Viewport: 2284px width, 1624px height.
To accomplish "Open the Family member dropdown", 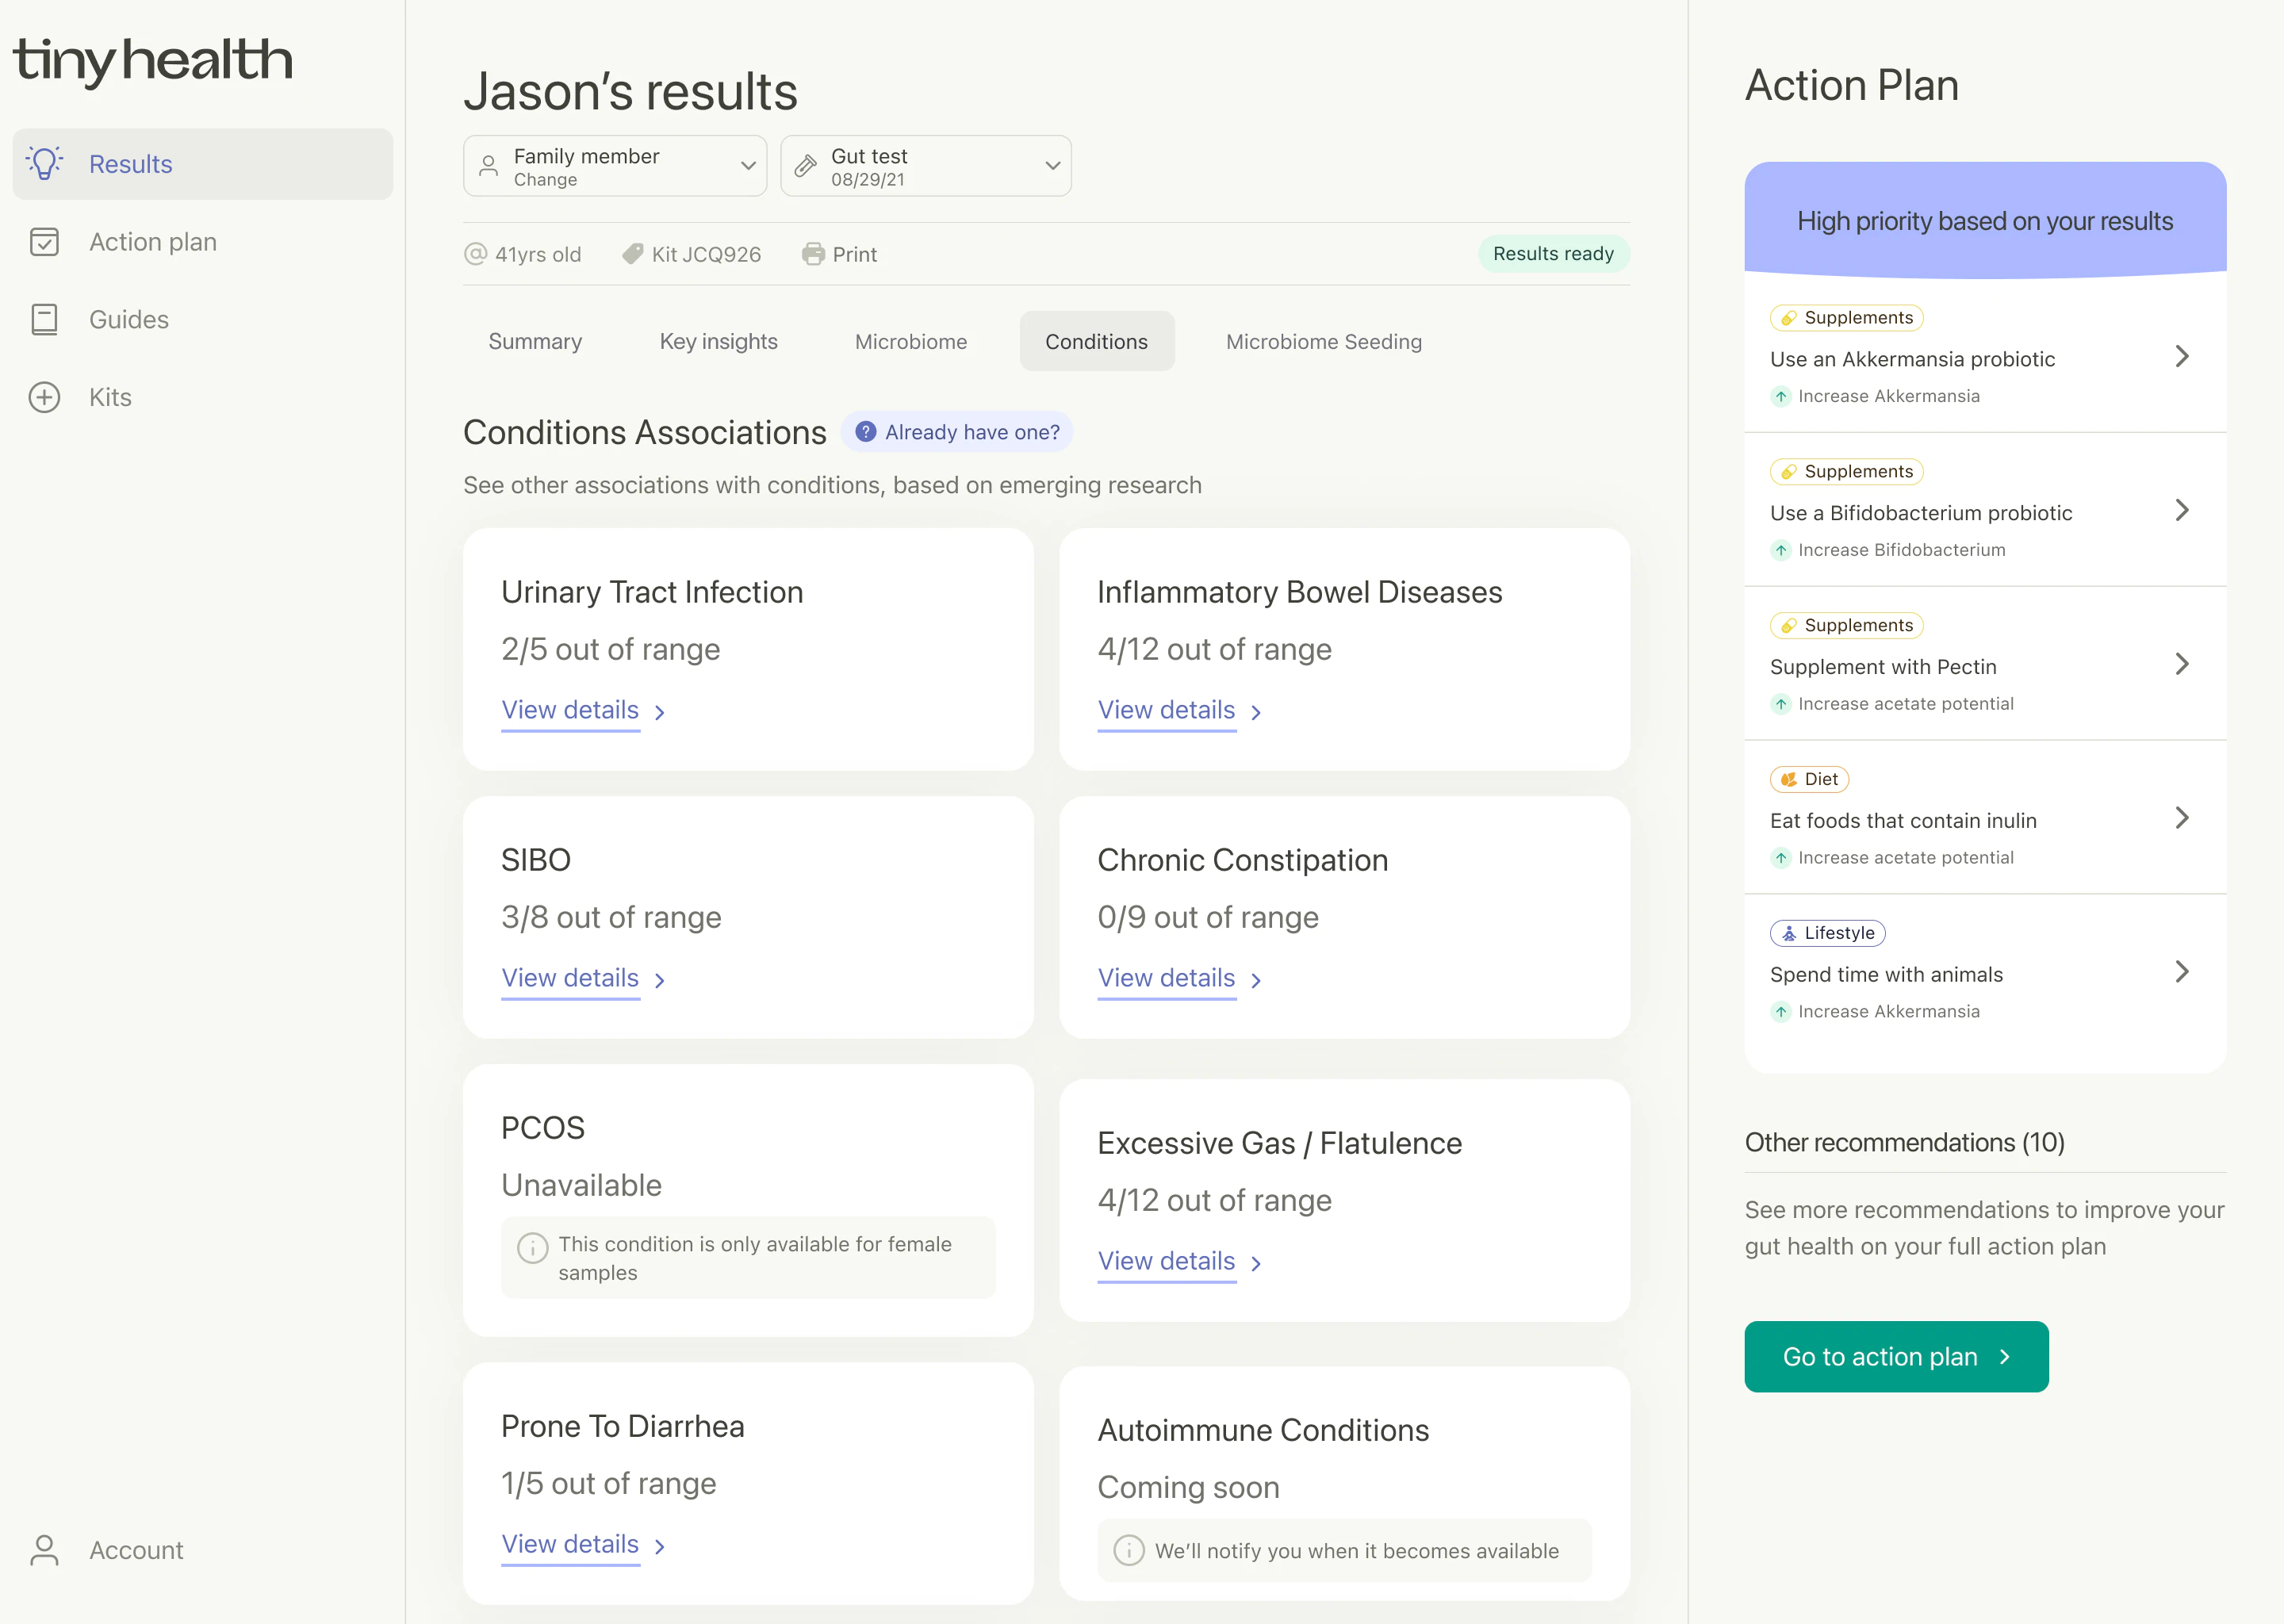I will pos(615,166).
